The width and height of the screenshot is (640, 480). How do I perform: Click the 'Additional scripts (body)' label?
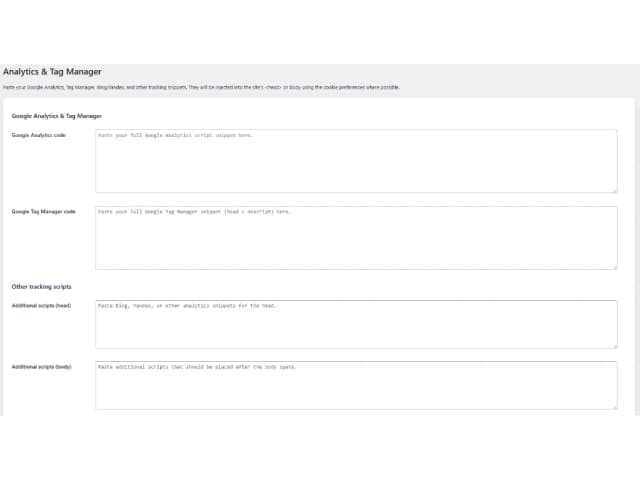point(42,367)
